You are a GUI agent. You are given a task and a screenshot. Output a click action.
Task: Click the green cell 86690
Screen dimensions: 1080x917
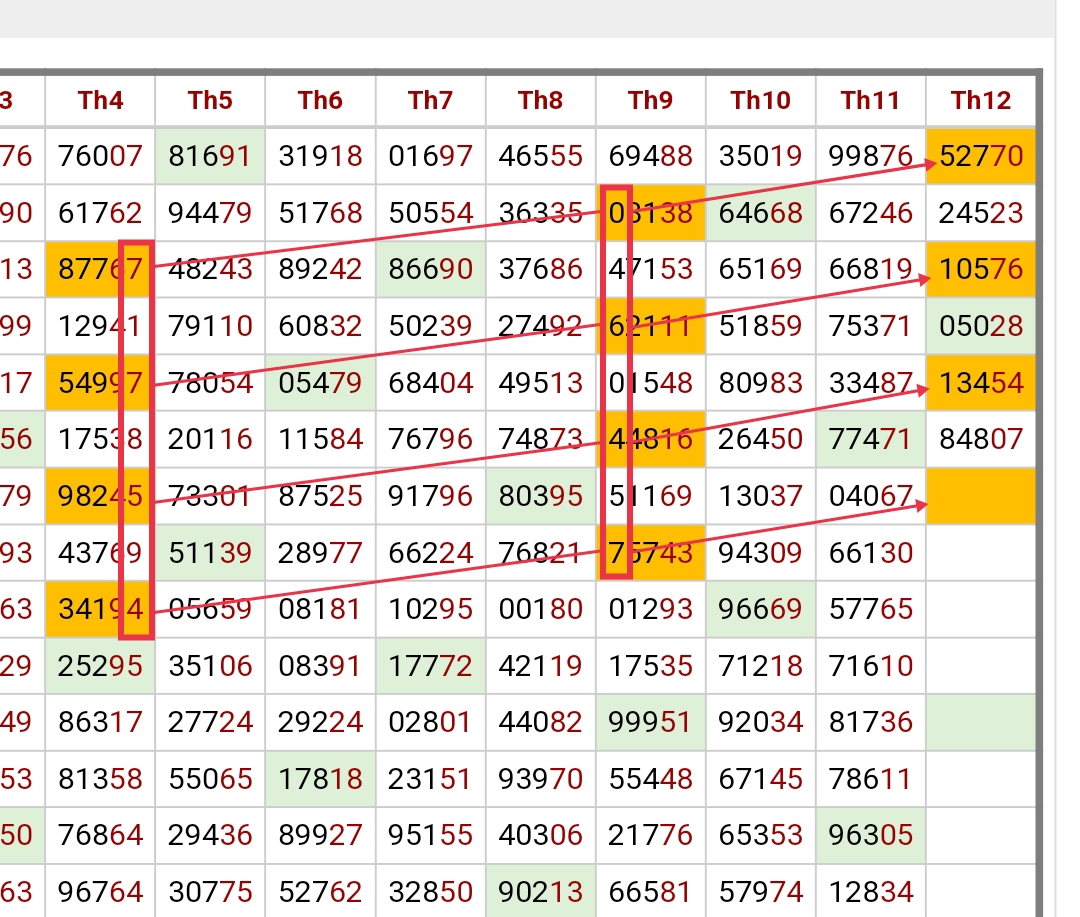point(431,269)
